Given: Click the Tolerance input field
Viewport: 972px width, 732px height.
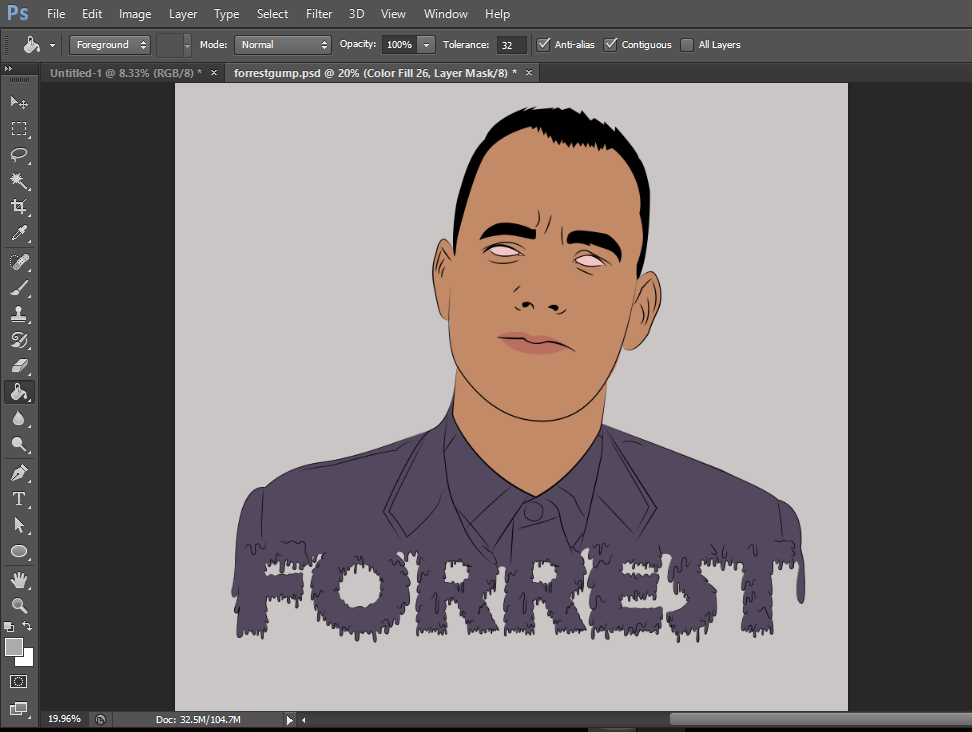Looking at the screenshot, I should pos(511,45).
